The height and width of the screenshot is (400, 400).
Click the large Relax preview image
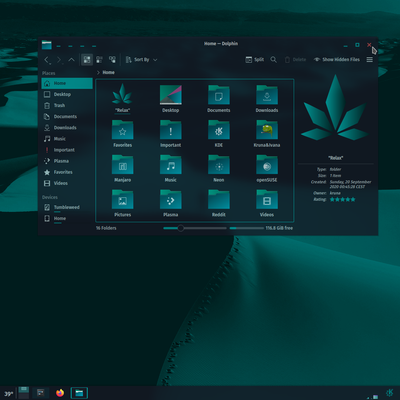click(x=335, y=108)
